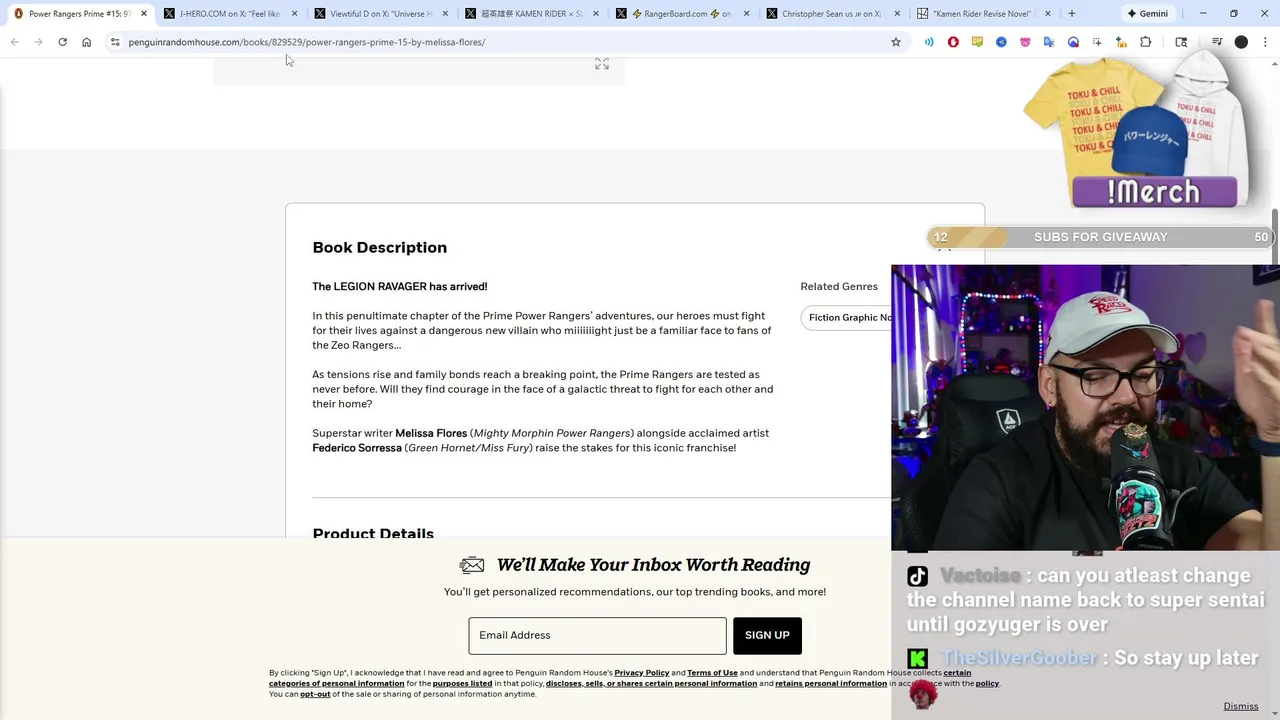
Task: Focus the Email Address field
Action: click(597, 635)
